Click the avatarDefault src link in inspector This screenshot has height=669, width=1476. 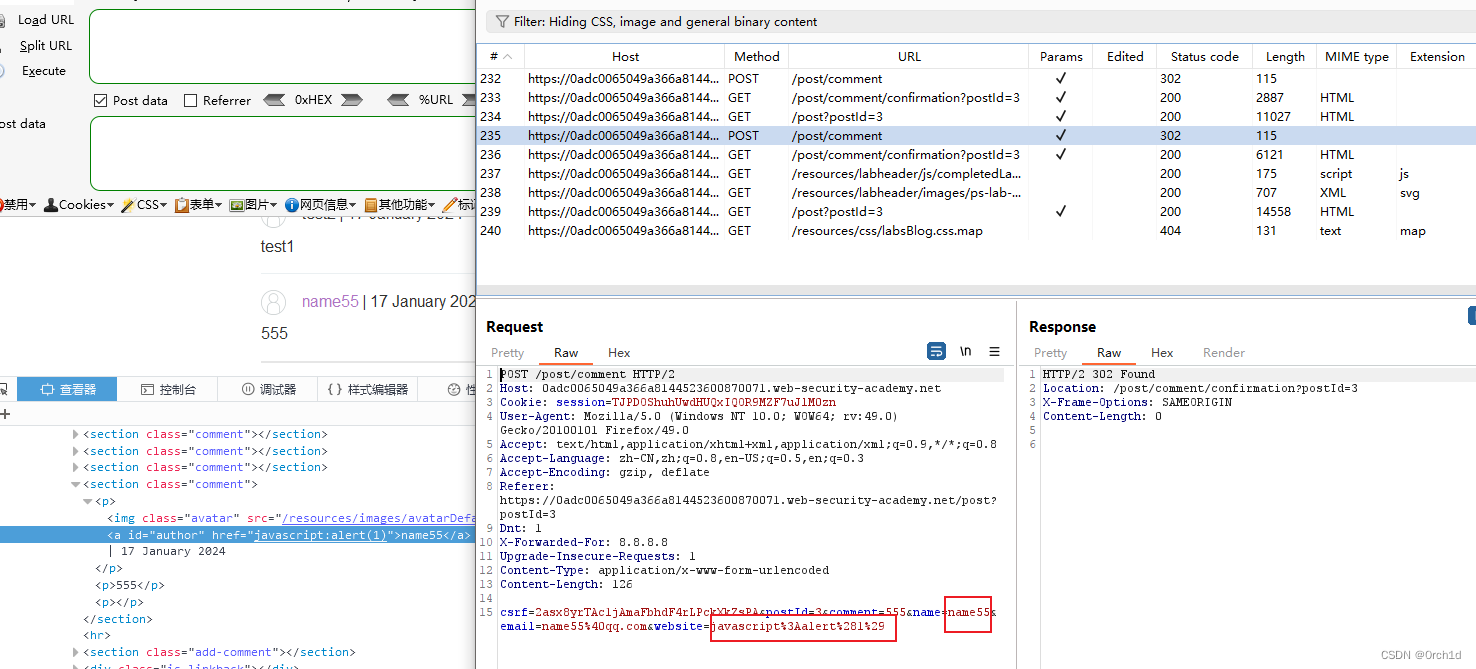click(378, 518)
